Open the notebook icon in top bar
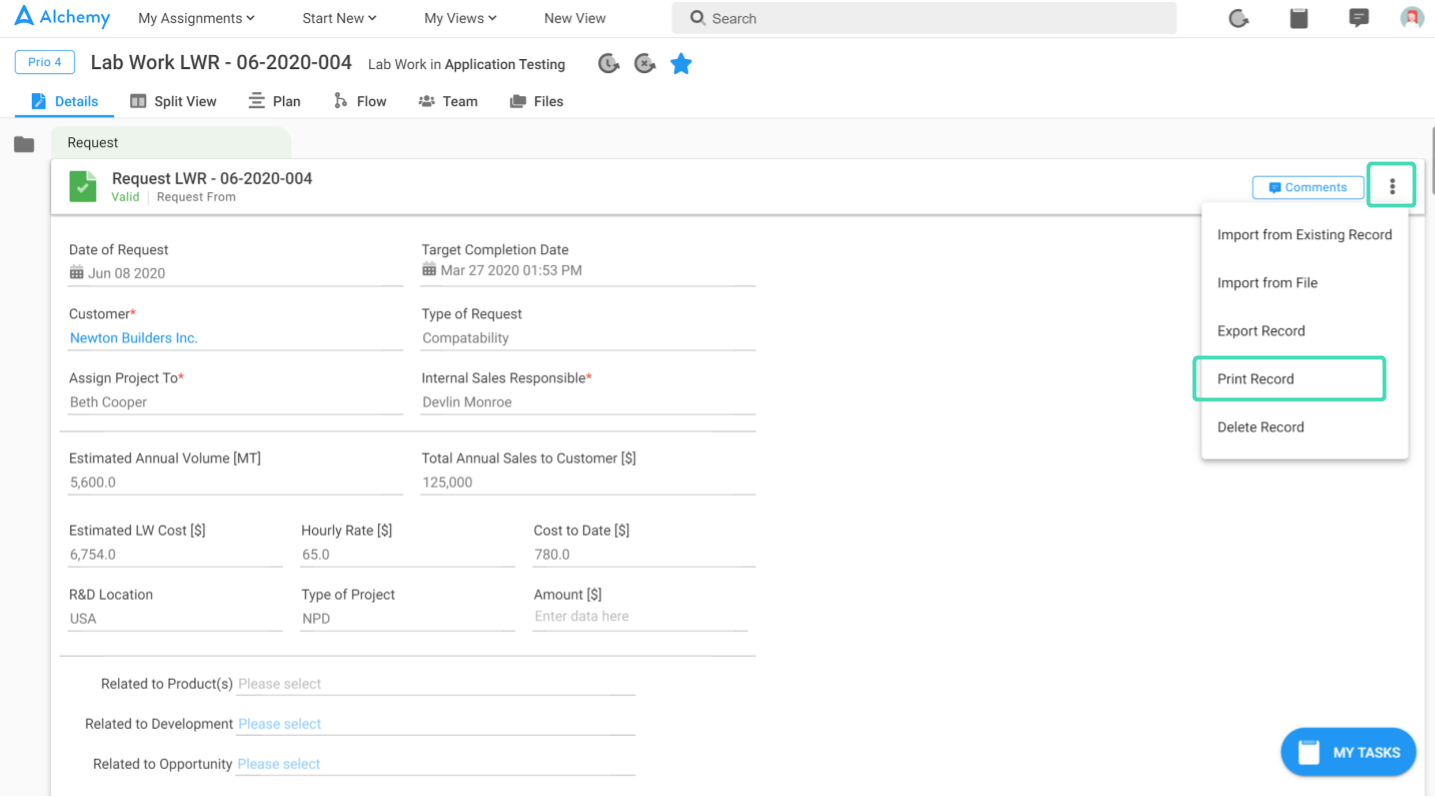This screenshot has width=1435, height=797. click(1299, 18)
